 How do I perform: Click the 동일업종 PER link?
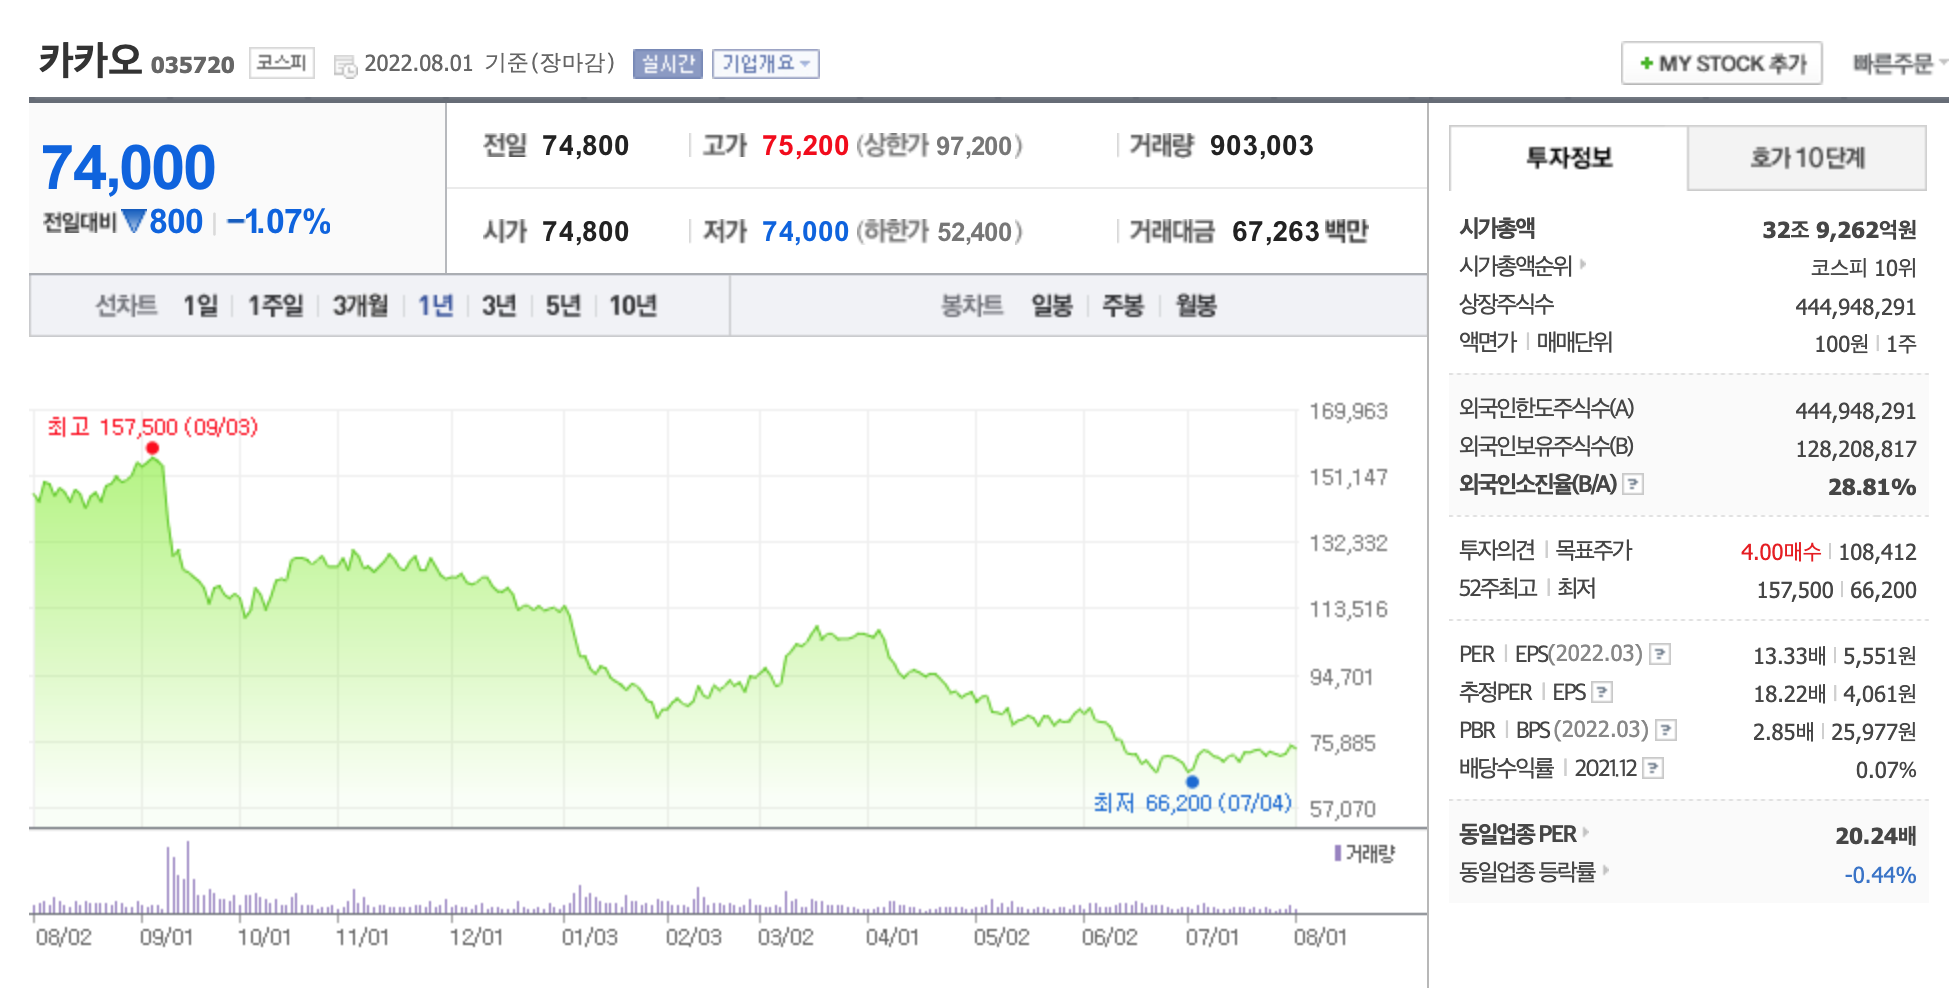[x=1517, y=834]
